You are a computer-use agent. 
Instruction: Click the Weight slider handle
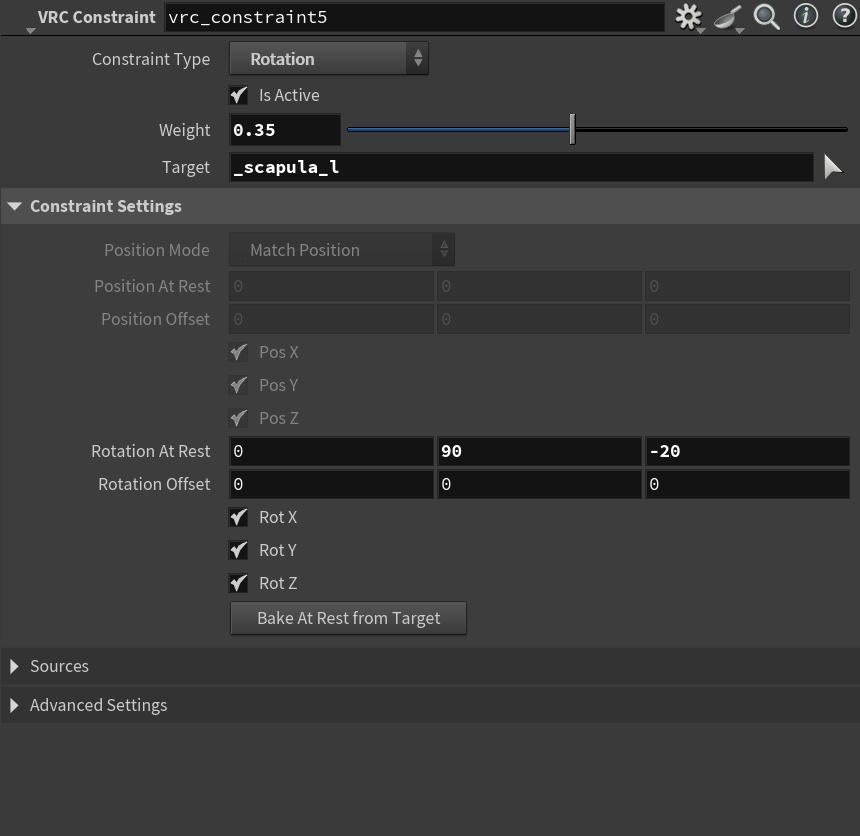(572, 130)
